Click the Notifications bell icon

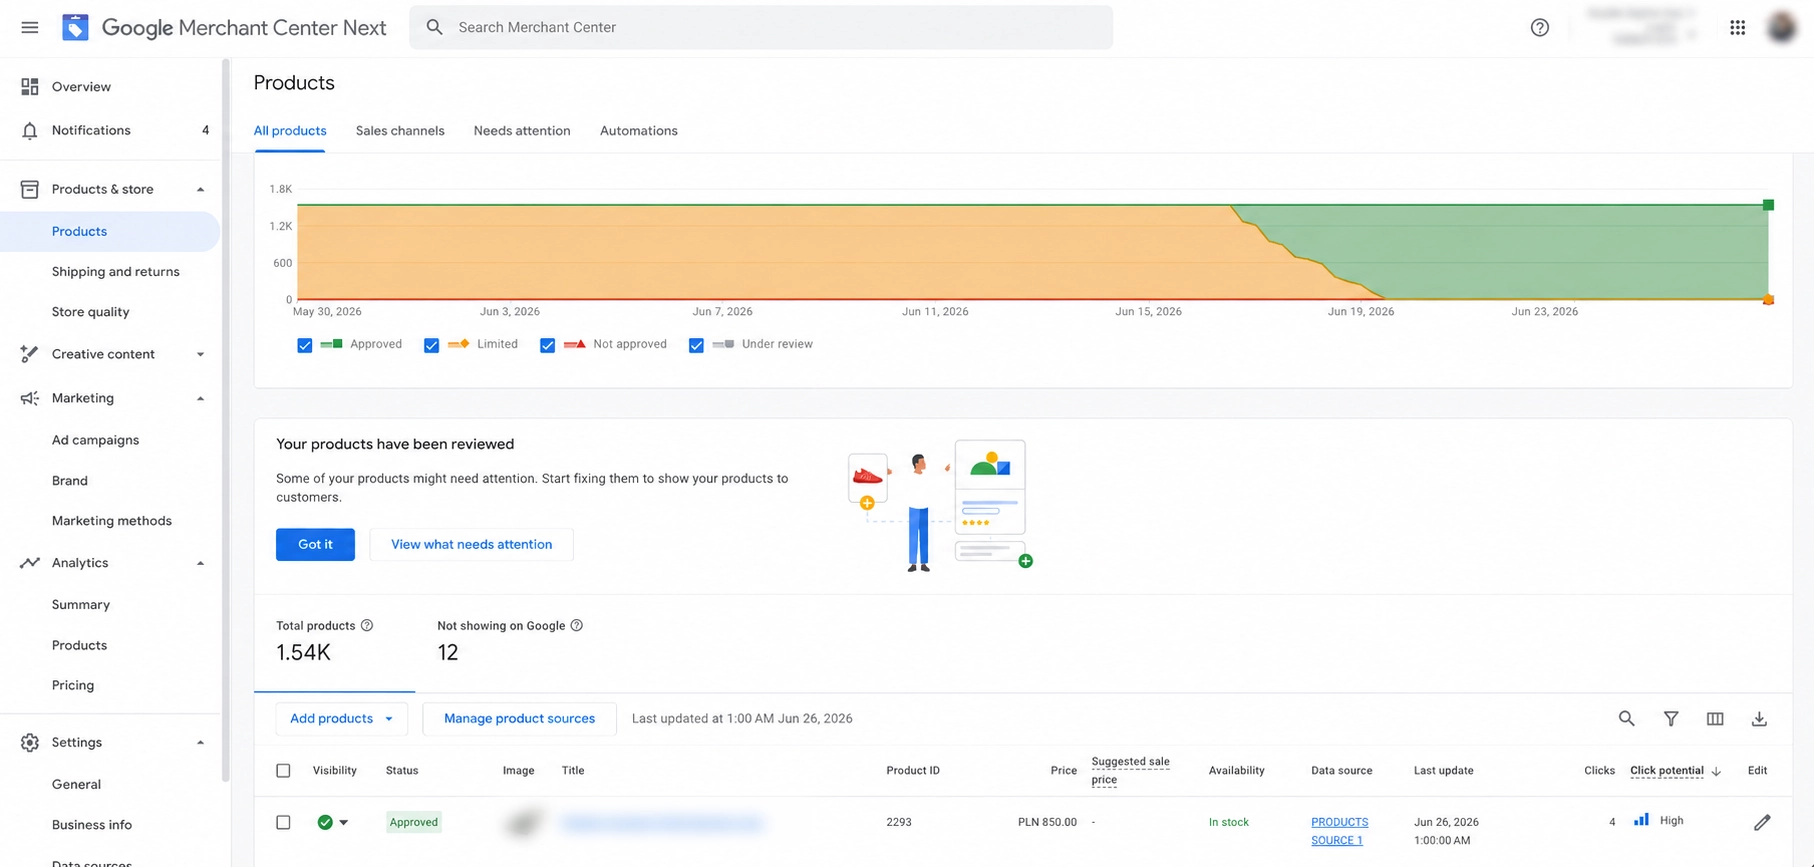[x=30, y=130]
